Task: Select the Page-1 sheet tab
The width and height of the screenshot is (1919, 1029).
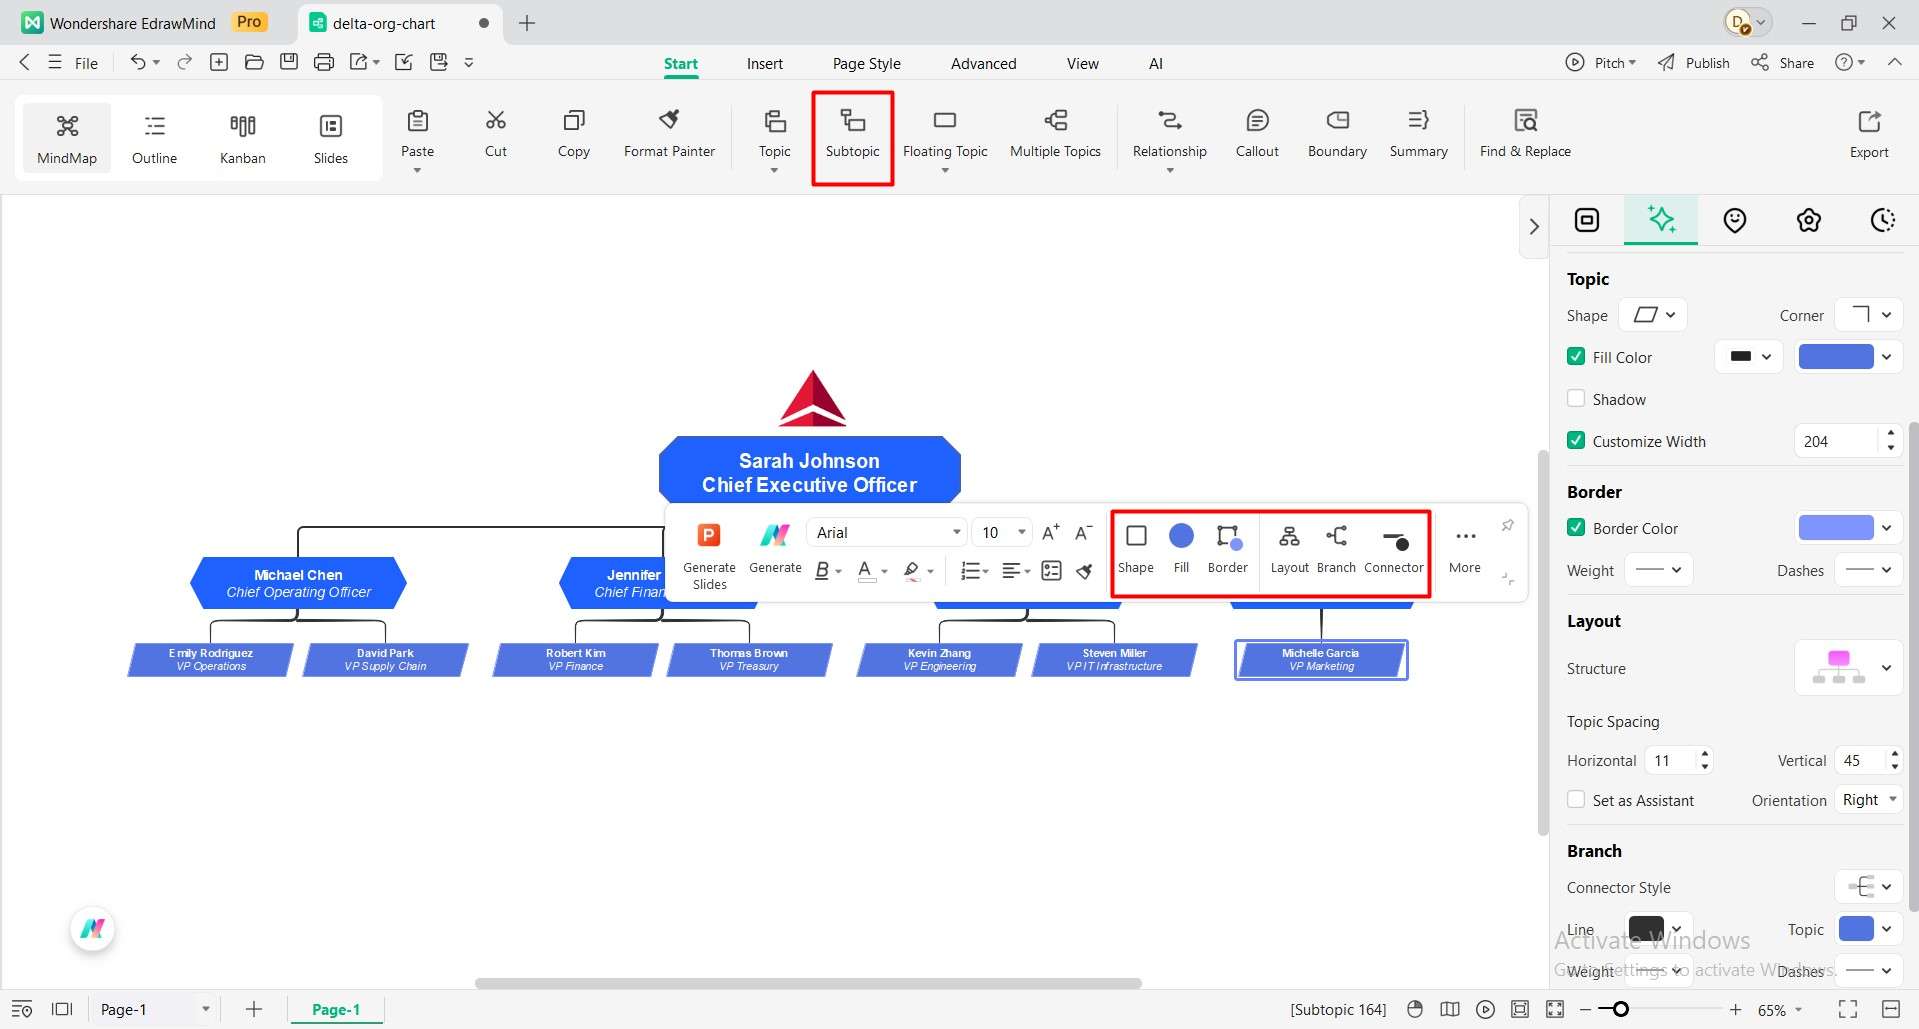Action: pyautogui.click(x=336, y=1010)
